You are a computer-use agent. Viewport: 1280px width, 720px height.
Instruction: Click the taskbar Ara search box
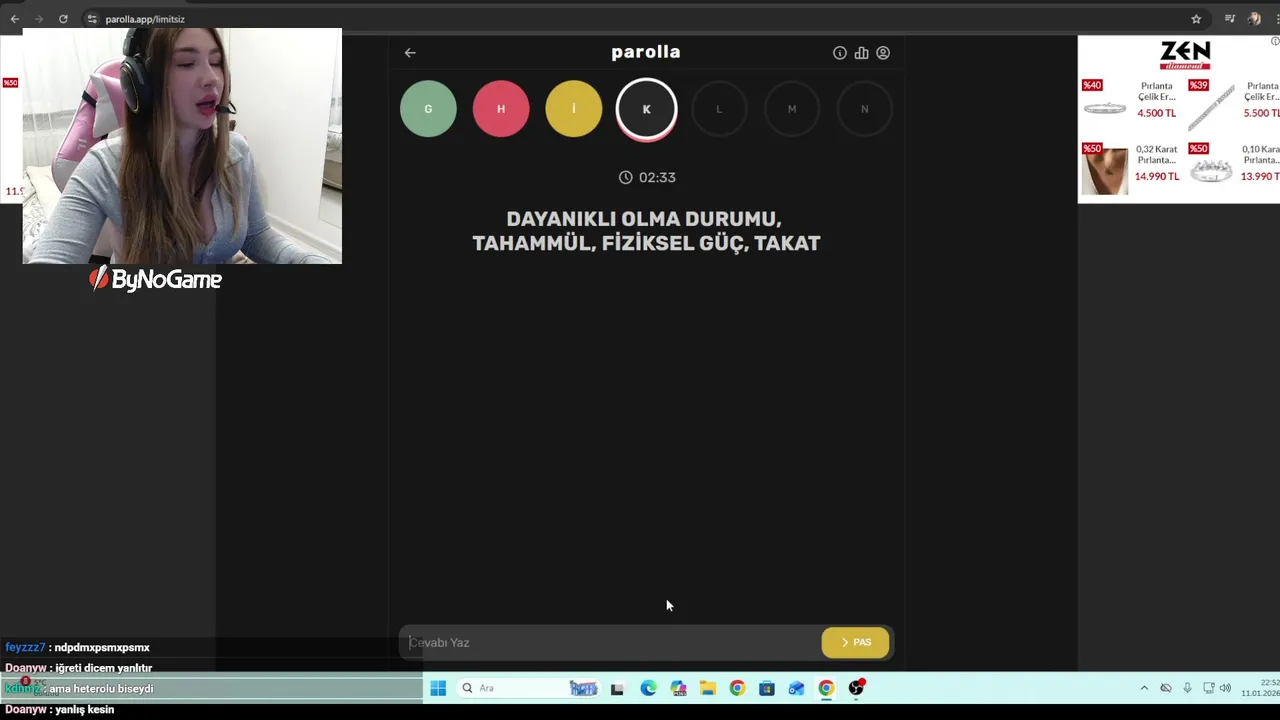coord(530,688)
